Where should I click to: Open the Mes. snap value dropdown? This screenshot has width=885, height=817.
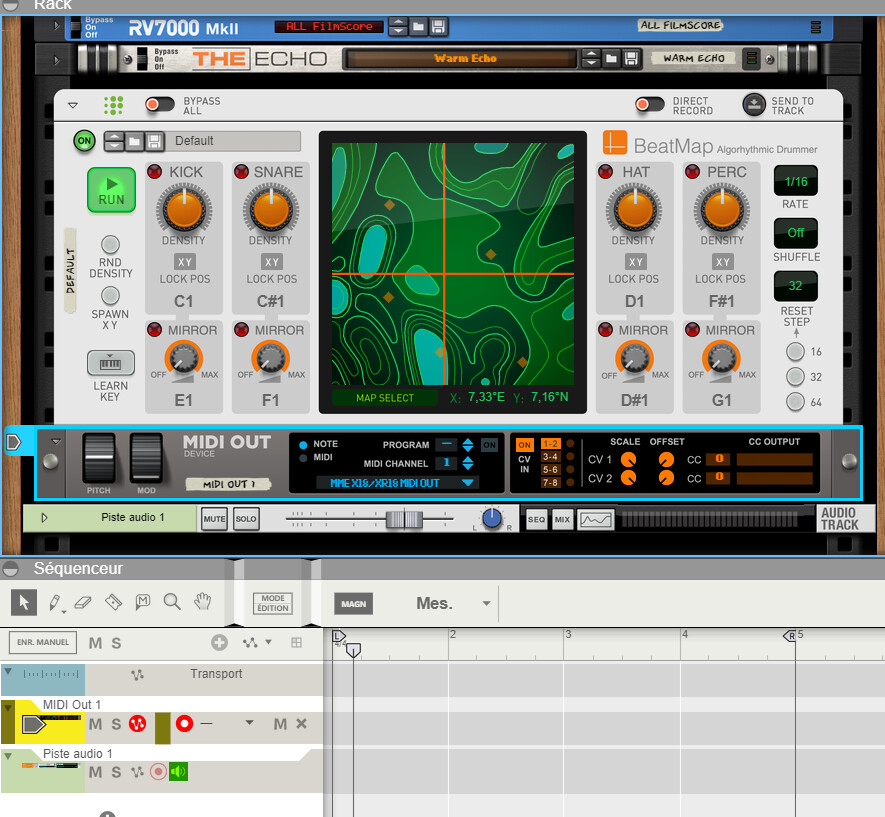pyautogui.click(x=486, y=603)
